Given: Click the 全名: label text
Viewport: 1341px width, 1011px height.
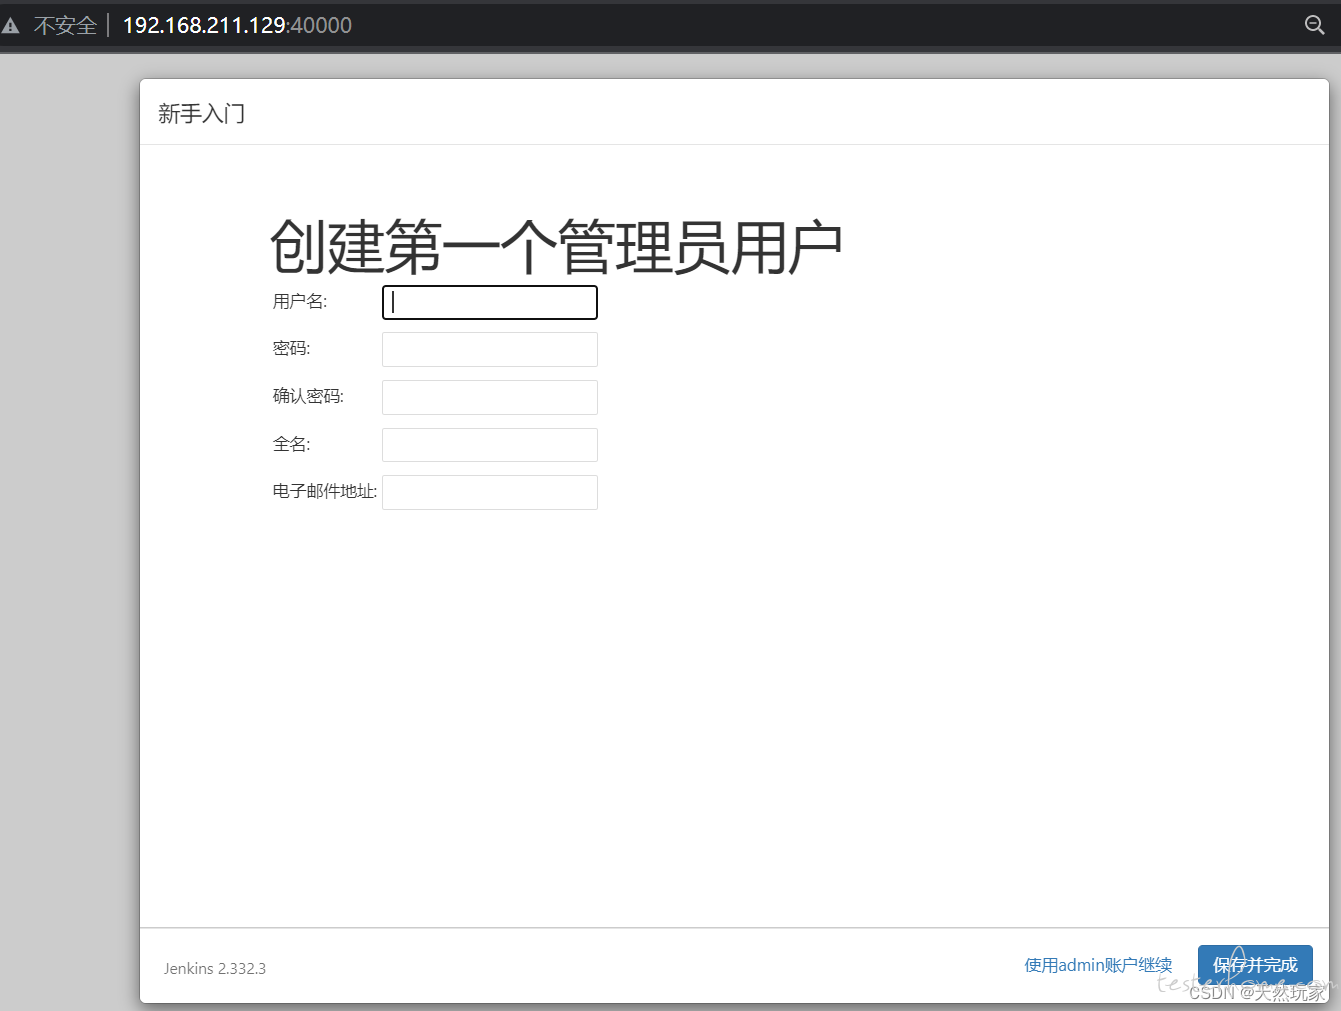Looking at the screenshot, I should pyautogui.click(x=292, y=444).
